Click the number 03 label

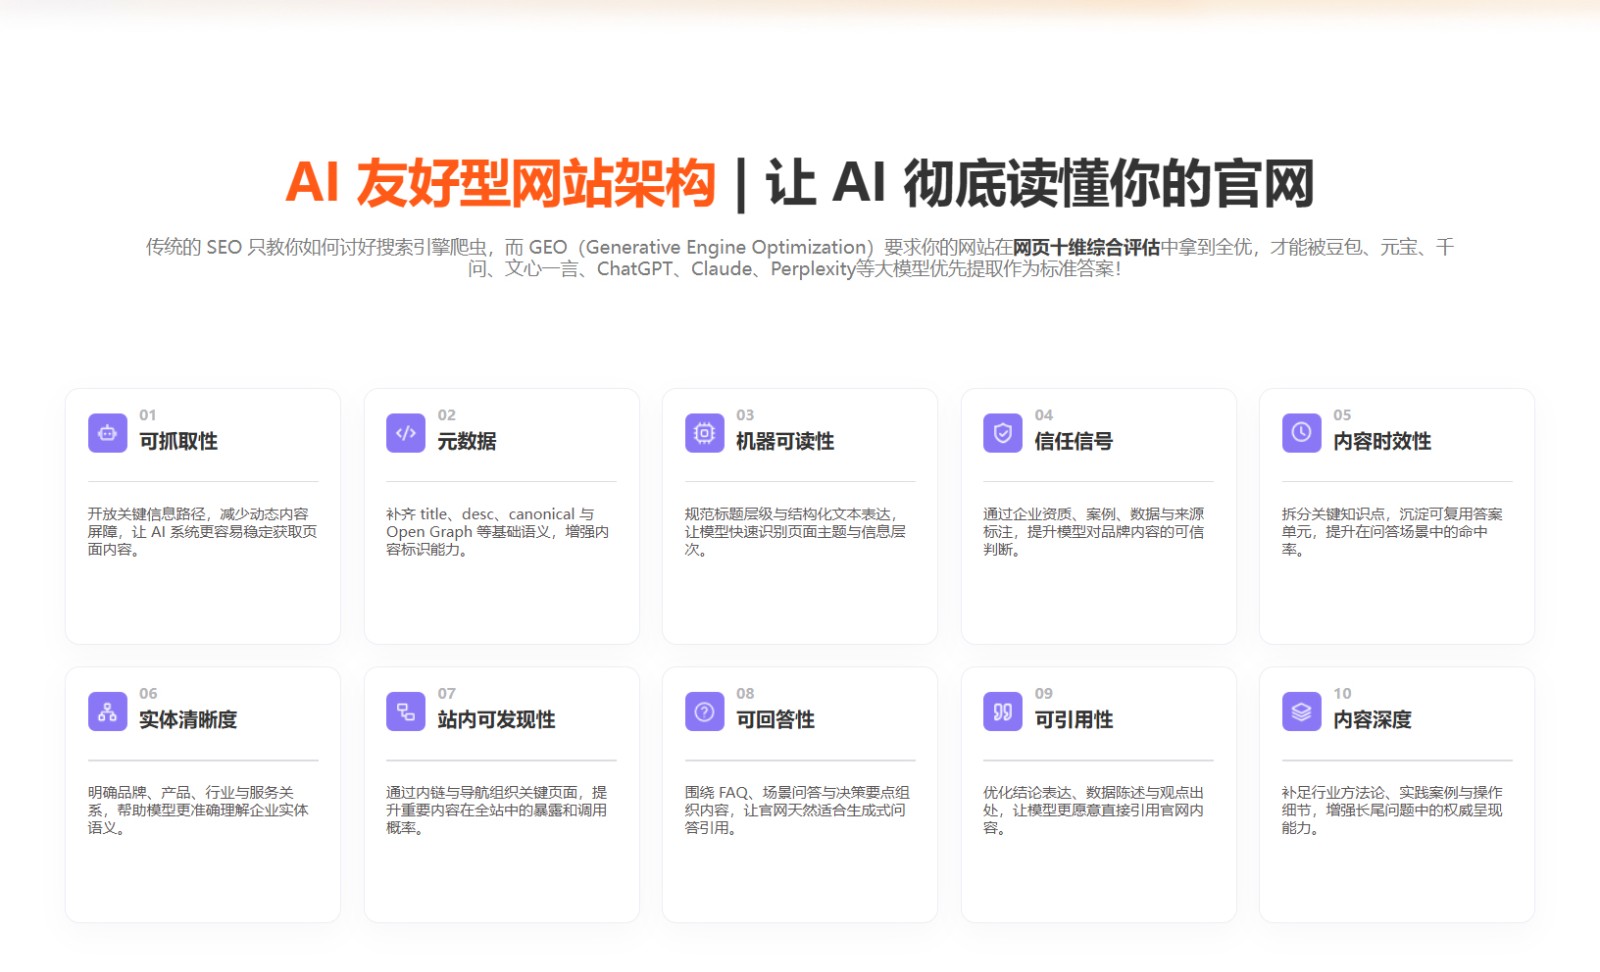click(745, 415)
